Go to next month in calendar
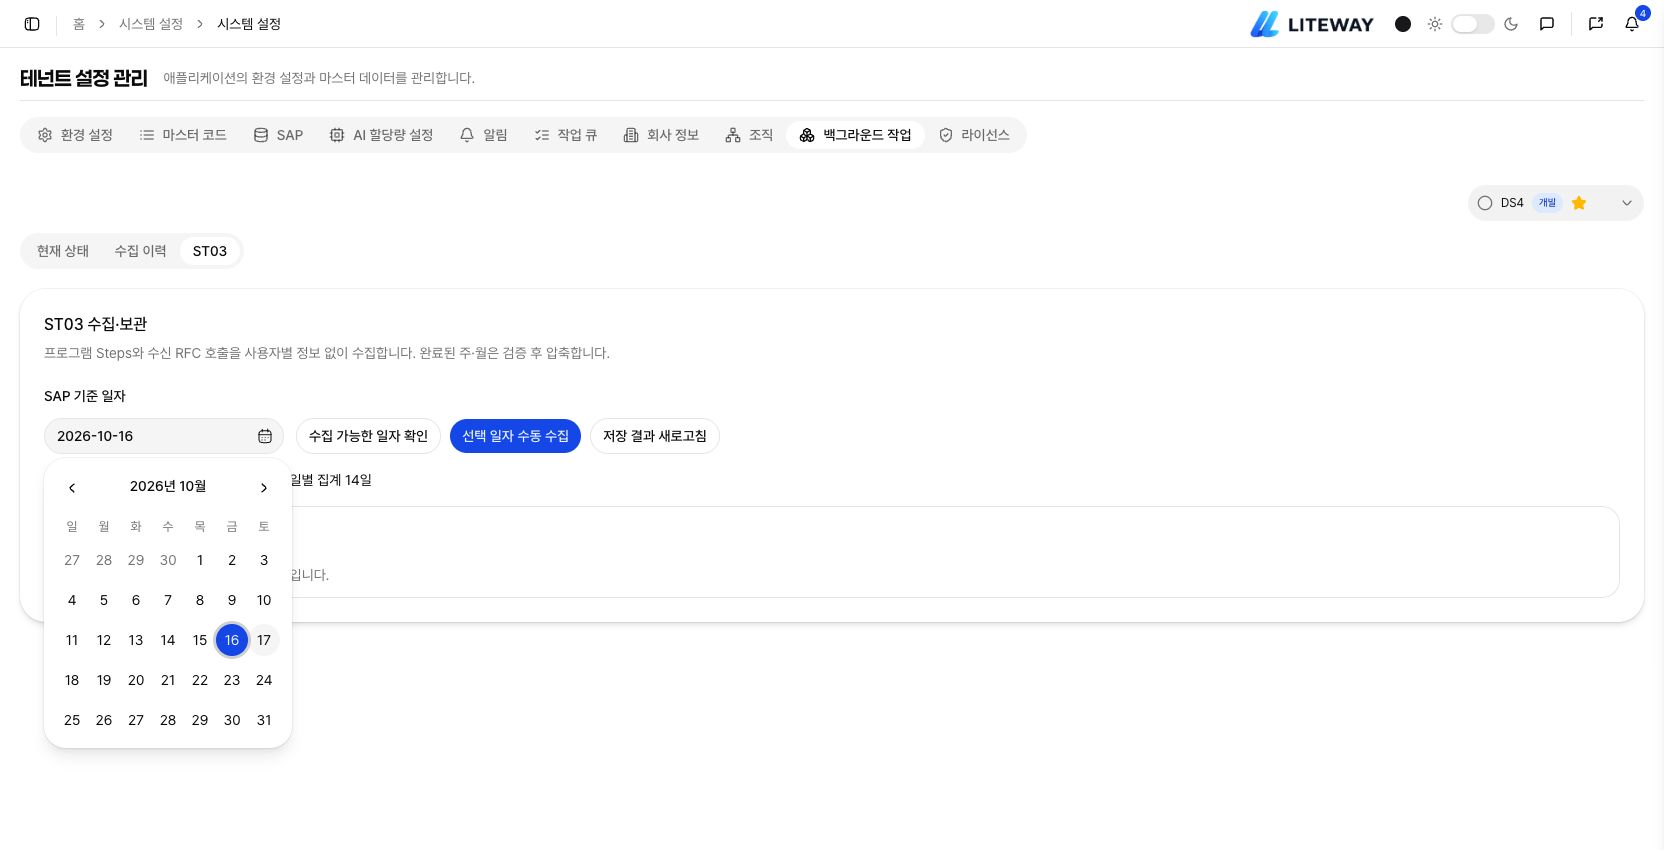1664x850 pixels. pyautogui.click(x=264, y=488)
